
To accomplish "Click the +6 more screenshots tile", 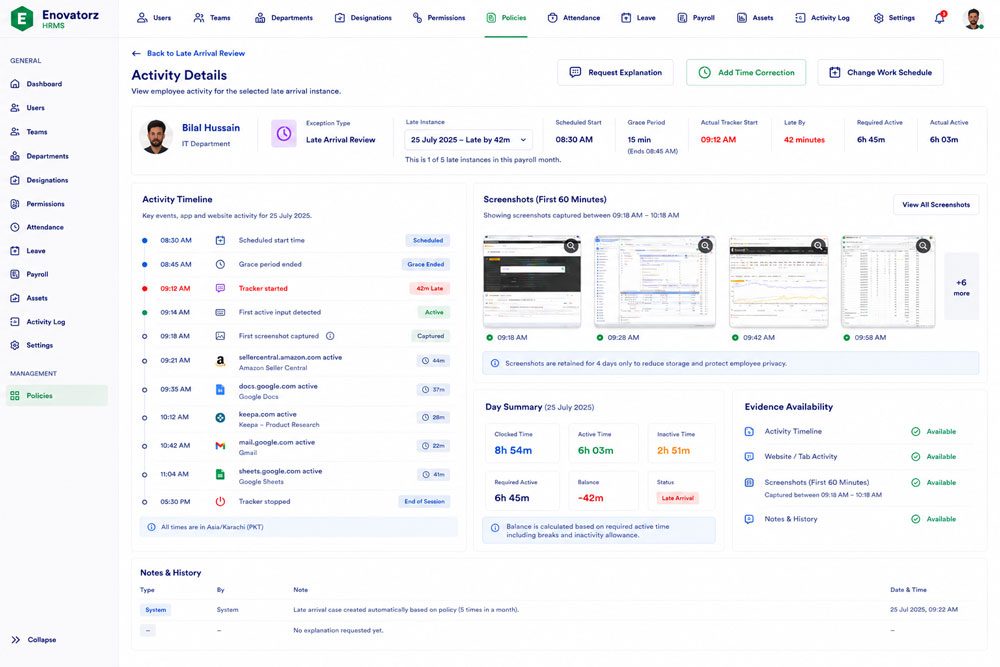I will [961, 286].
